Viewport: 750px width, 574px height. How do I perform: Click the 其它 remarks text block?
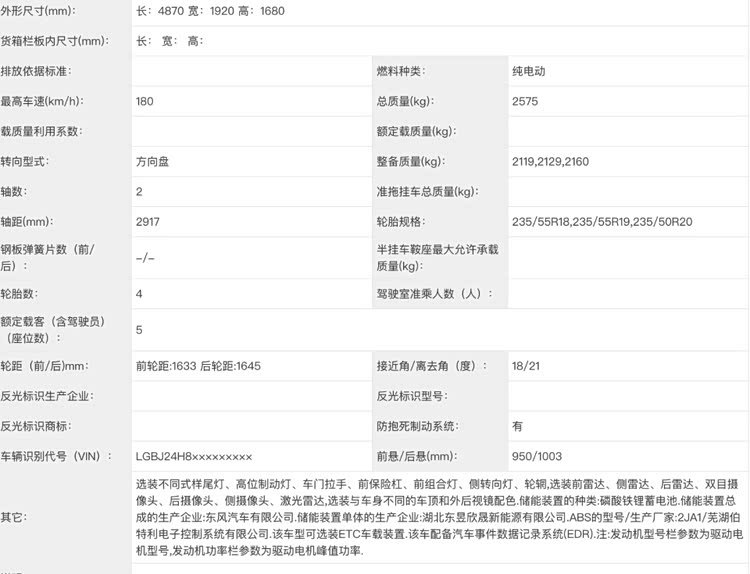coord(440,517)
